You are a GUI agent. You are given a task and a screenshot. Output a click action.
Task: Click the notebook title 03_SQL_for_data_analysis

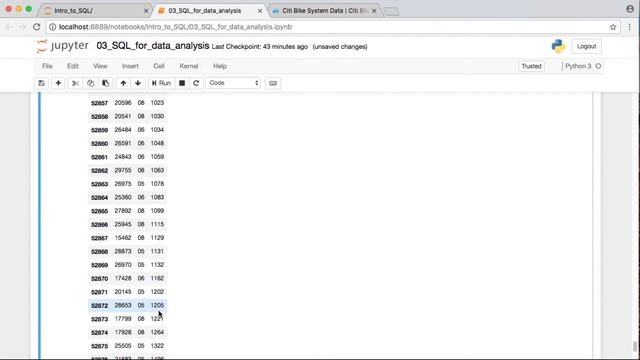(x=153, y=46)
